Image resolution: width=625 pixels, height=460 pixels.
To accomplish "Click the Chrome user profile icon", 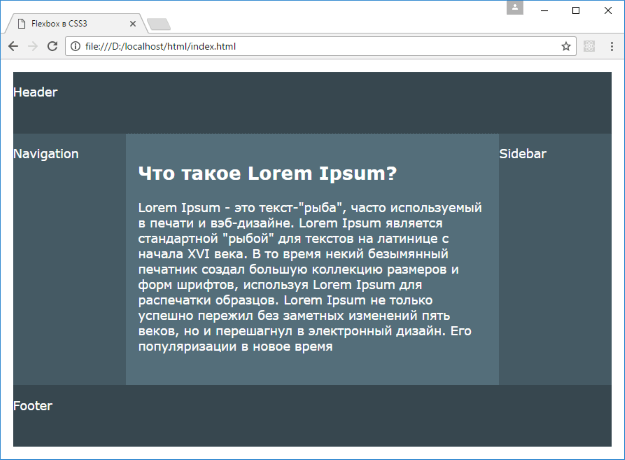I will [515, 9].
